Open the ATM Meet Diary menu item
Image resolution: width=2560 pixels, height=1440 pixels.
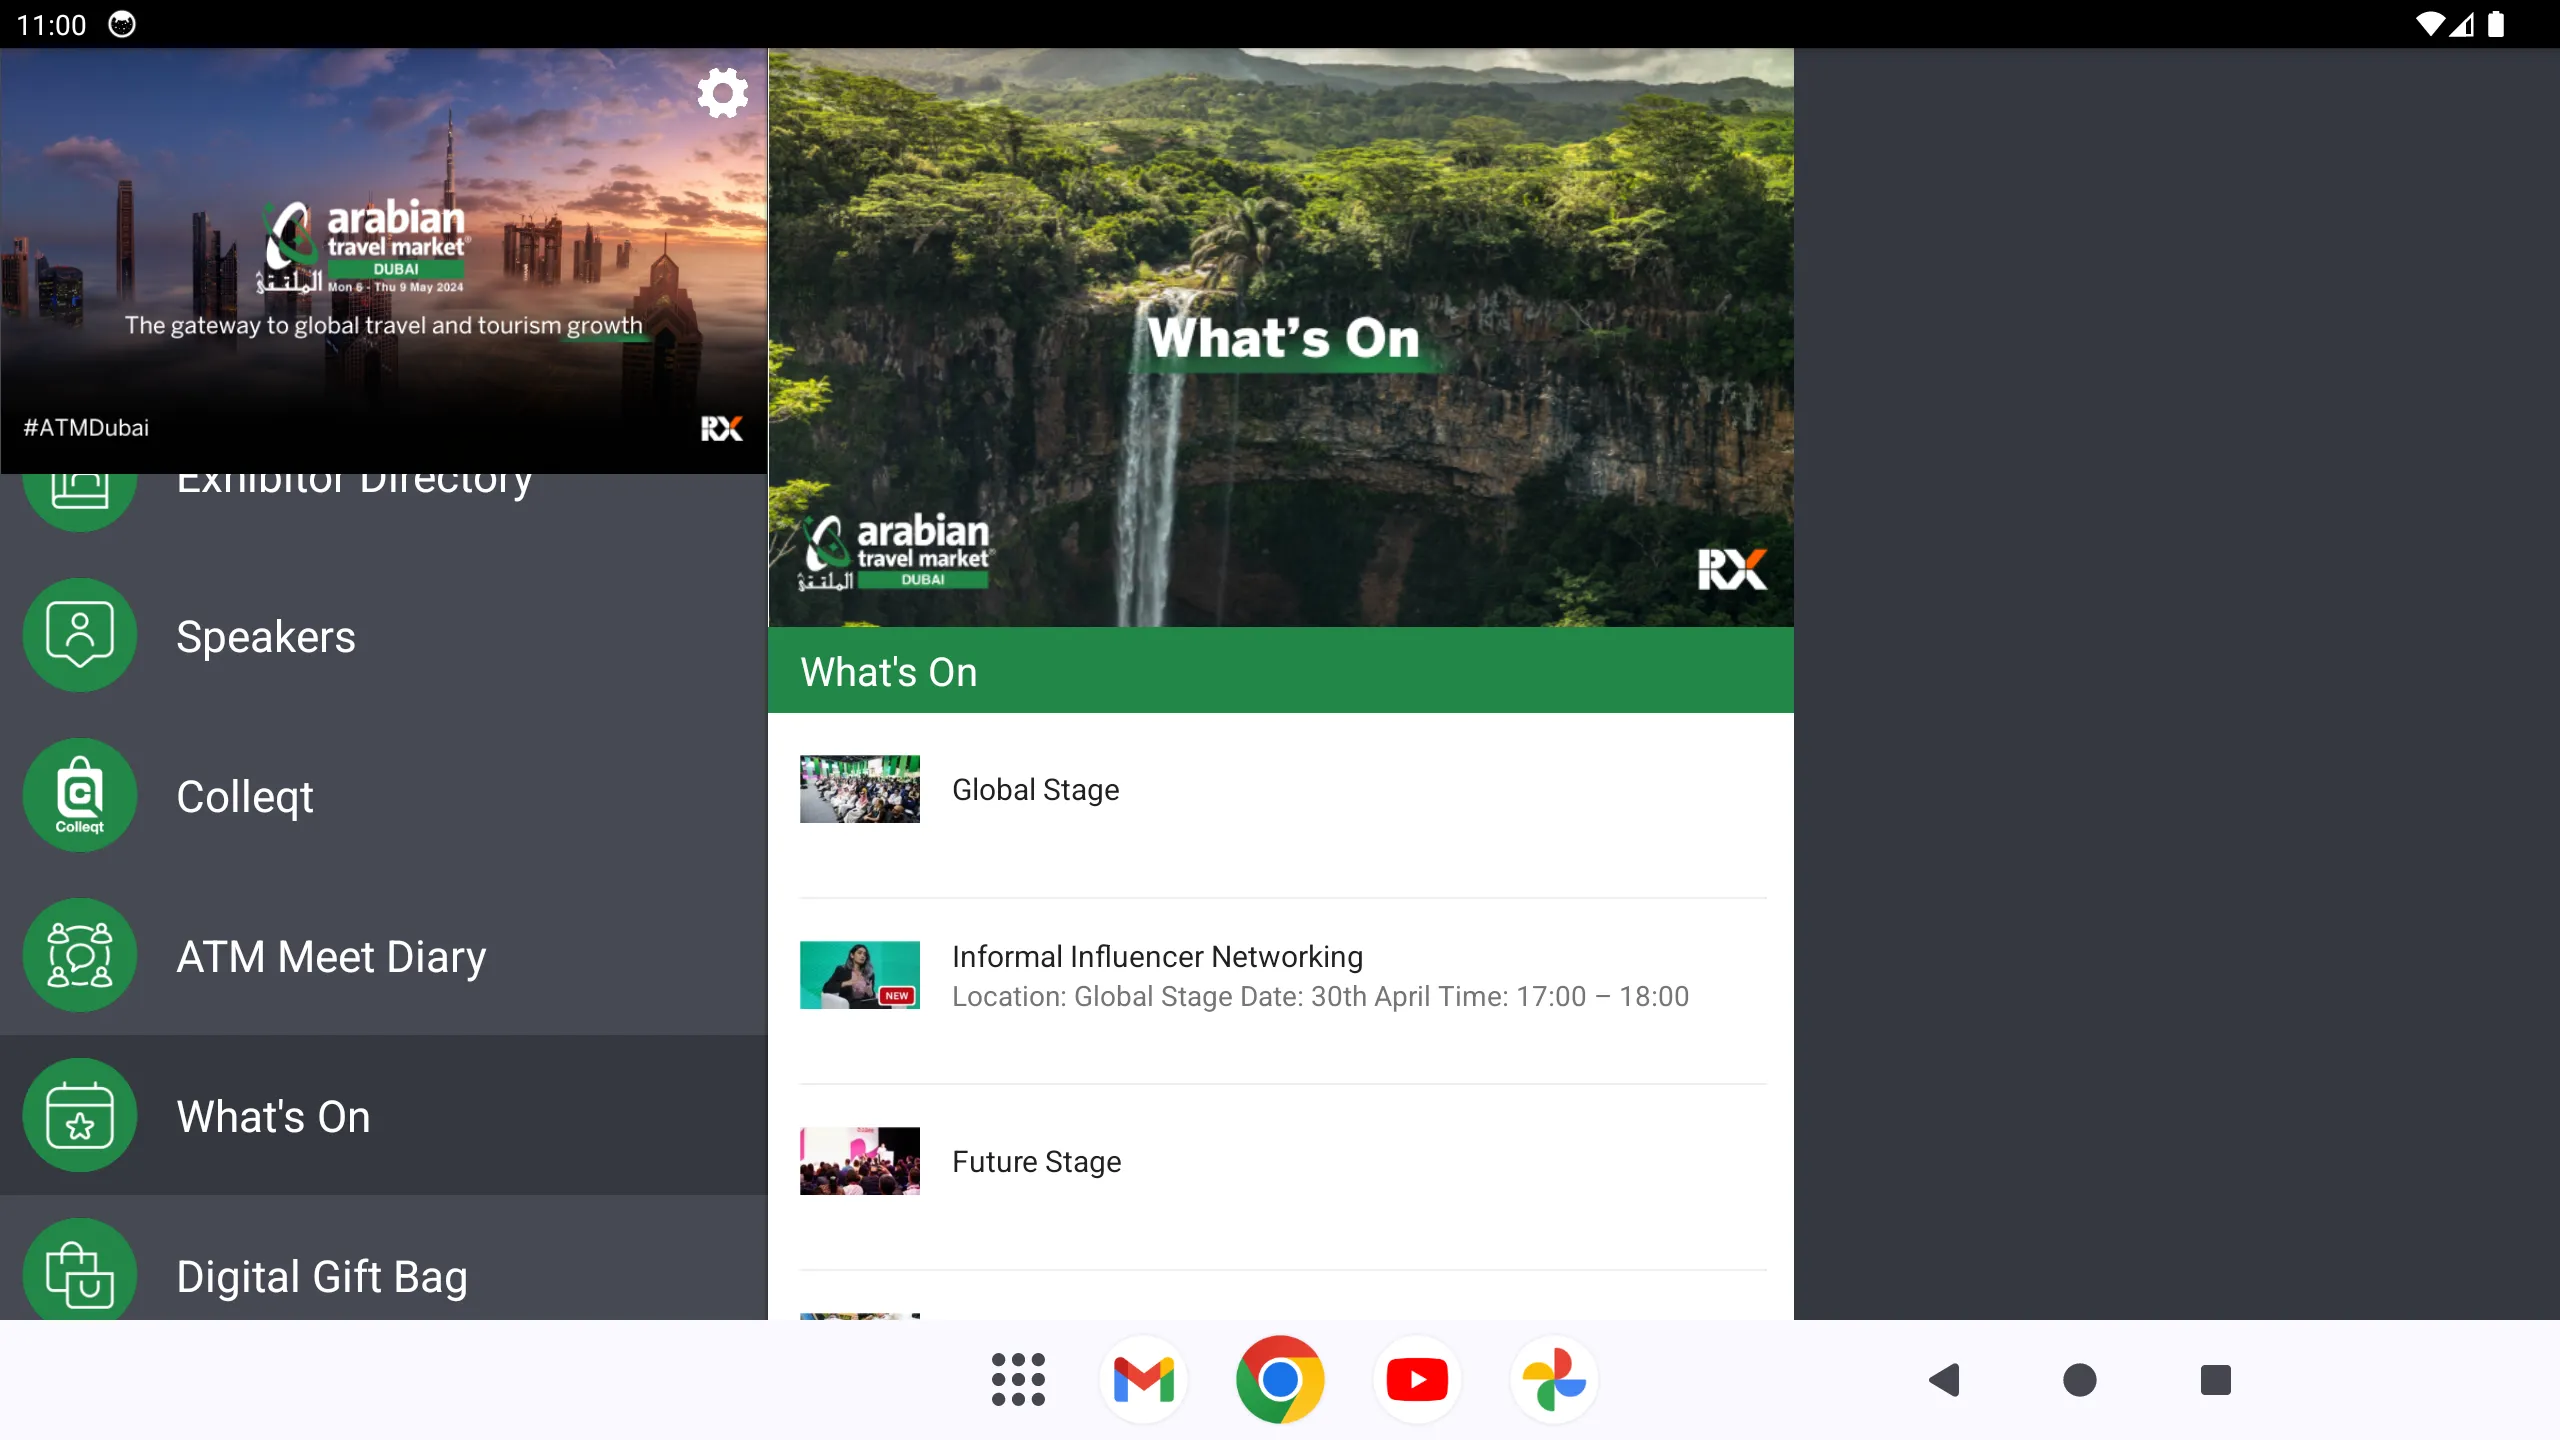tap(384, 955)
